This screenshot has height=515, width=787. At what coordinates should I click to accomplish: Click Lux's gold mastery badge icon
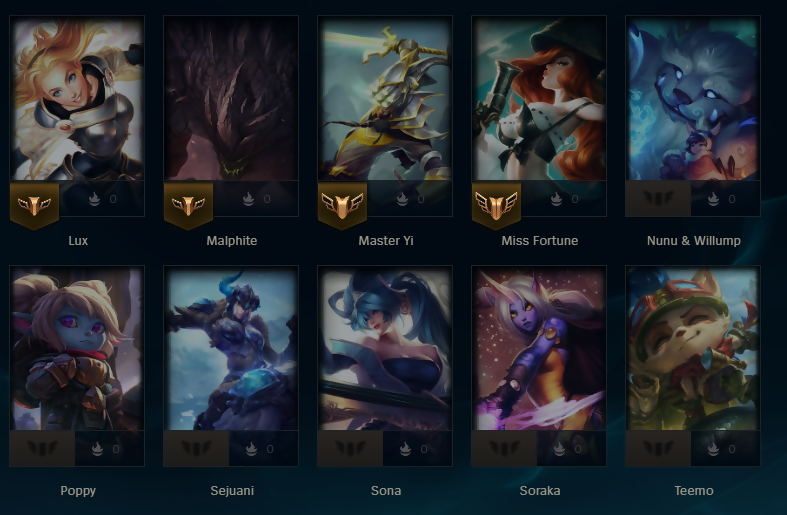[x=34, y=205]
